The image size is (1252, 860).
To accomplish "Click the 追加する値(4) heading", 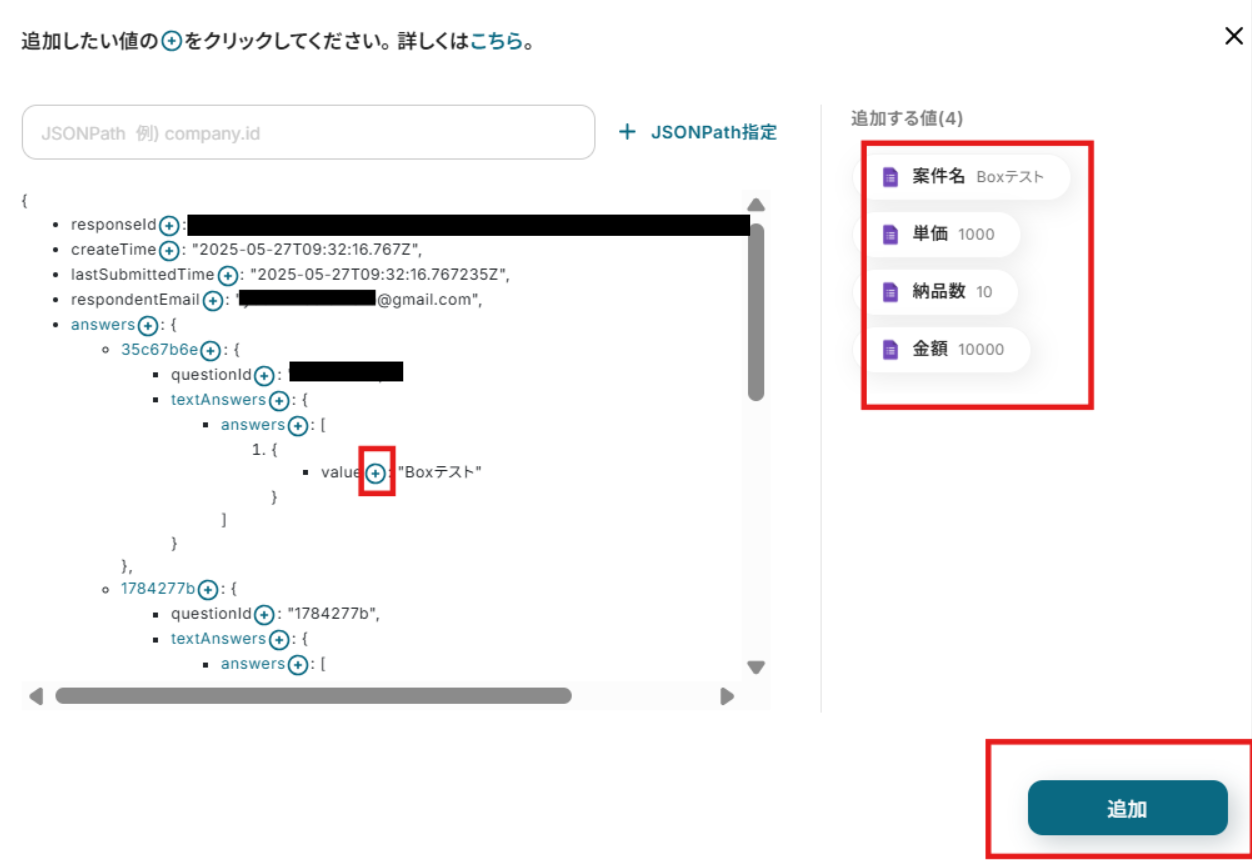I will [x=907, y=119].
